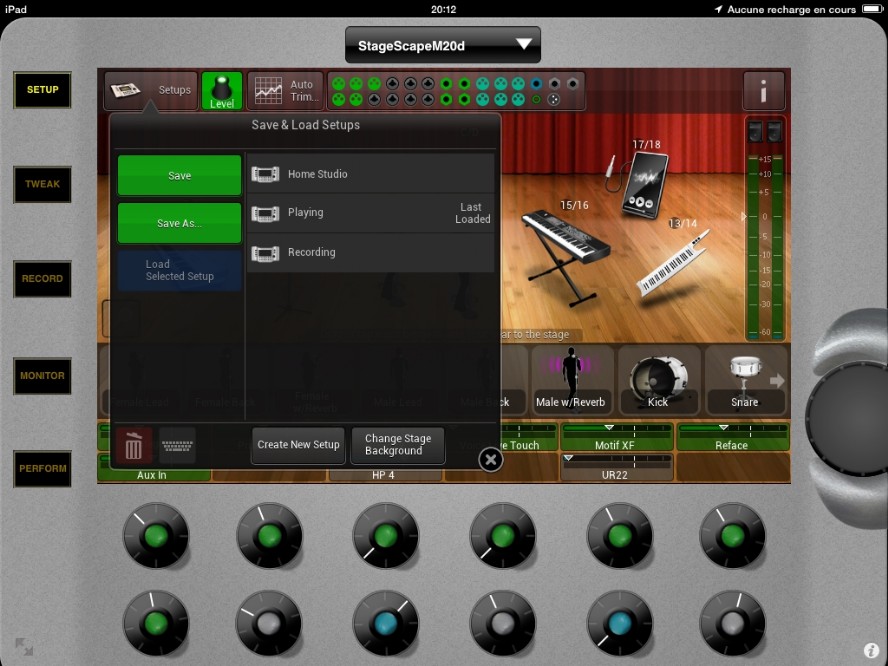This screenshot has width=888, height=666.
Task: Click the Create New Setup button
Action: pos(298,445)
